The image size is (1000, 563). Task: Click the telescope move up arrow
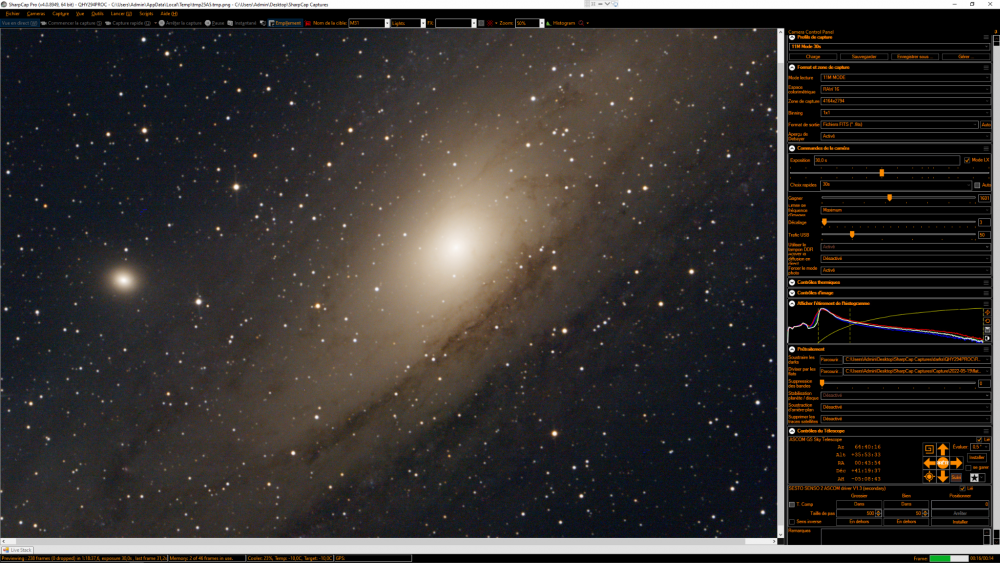pos(942,450)
